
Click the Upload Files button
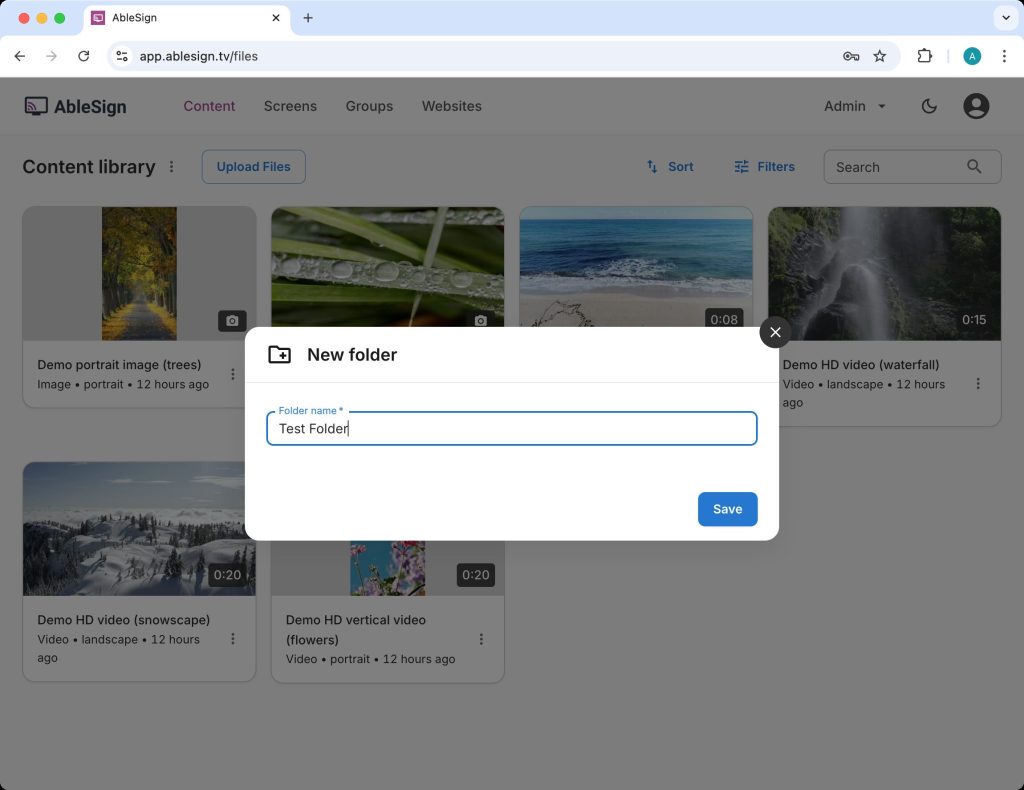click(253, 166)
